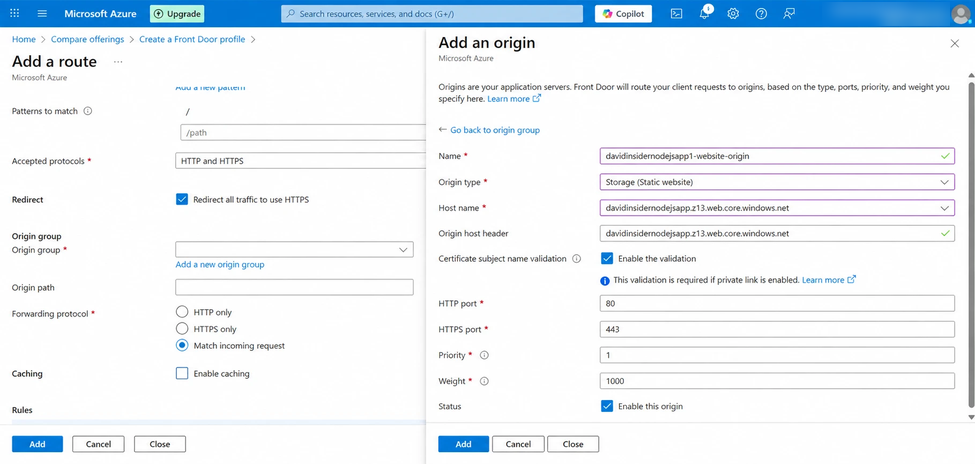The image size is (975, 464).
Task: Click the Origin host header field
Action: [x=777, y=233]
